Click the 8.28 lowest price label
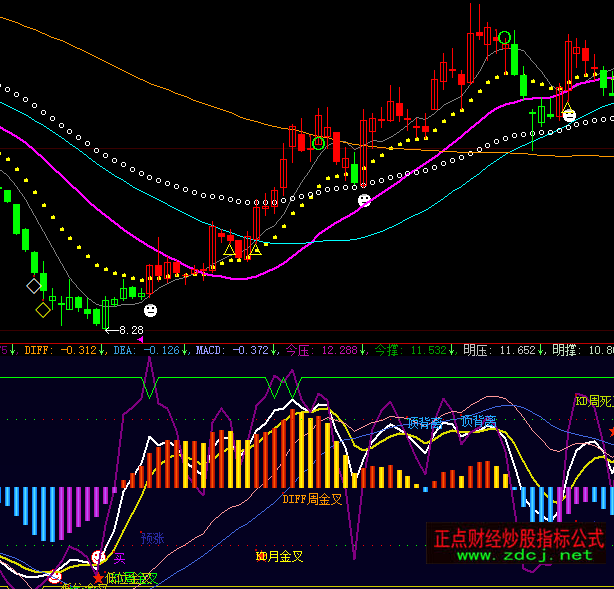Image resolution: width=614 pixels, height=589 pixels. pyautogui.click(x=131, y=329)
